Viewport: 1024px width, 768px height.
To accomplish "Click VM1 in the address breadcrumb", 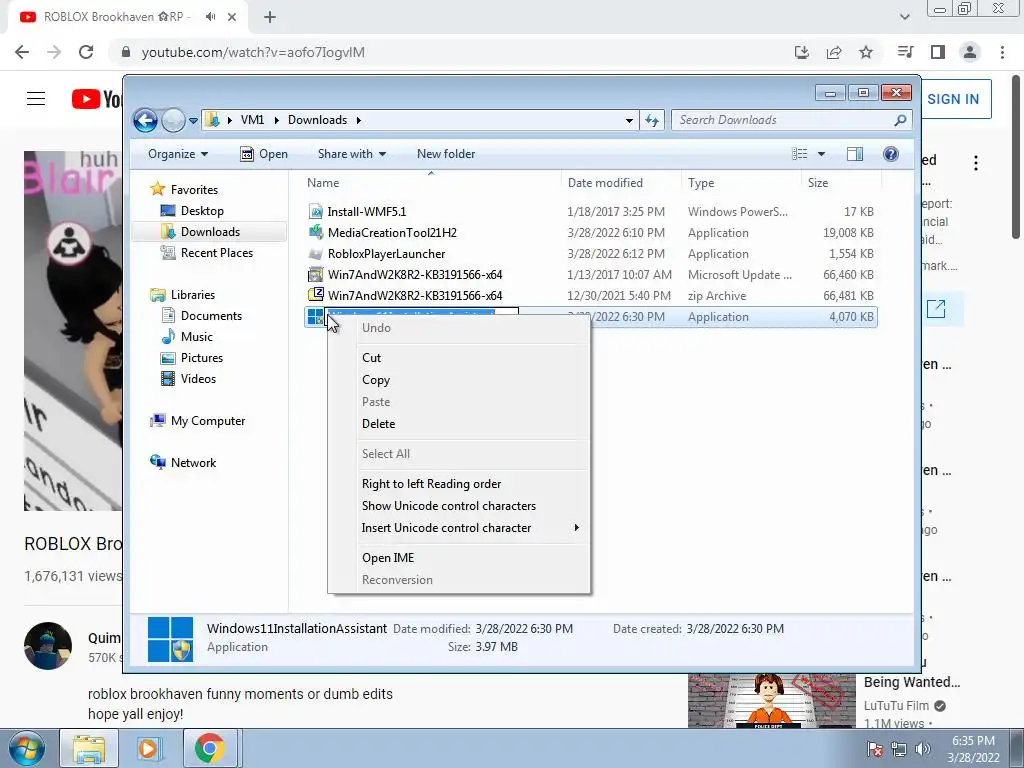I will coord(252,120).
